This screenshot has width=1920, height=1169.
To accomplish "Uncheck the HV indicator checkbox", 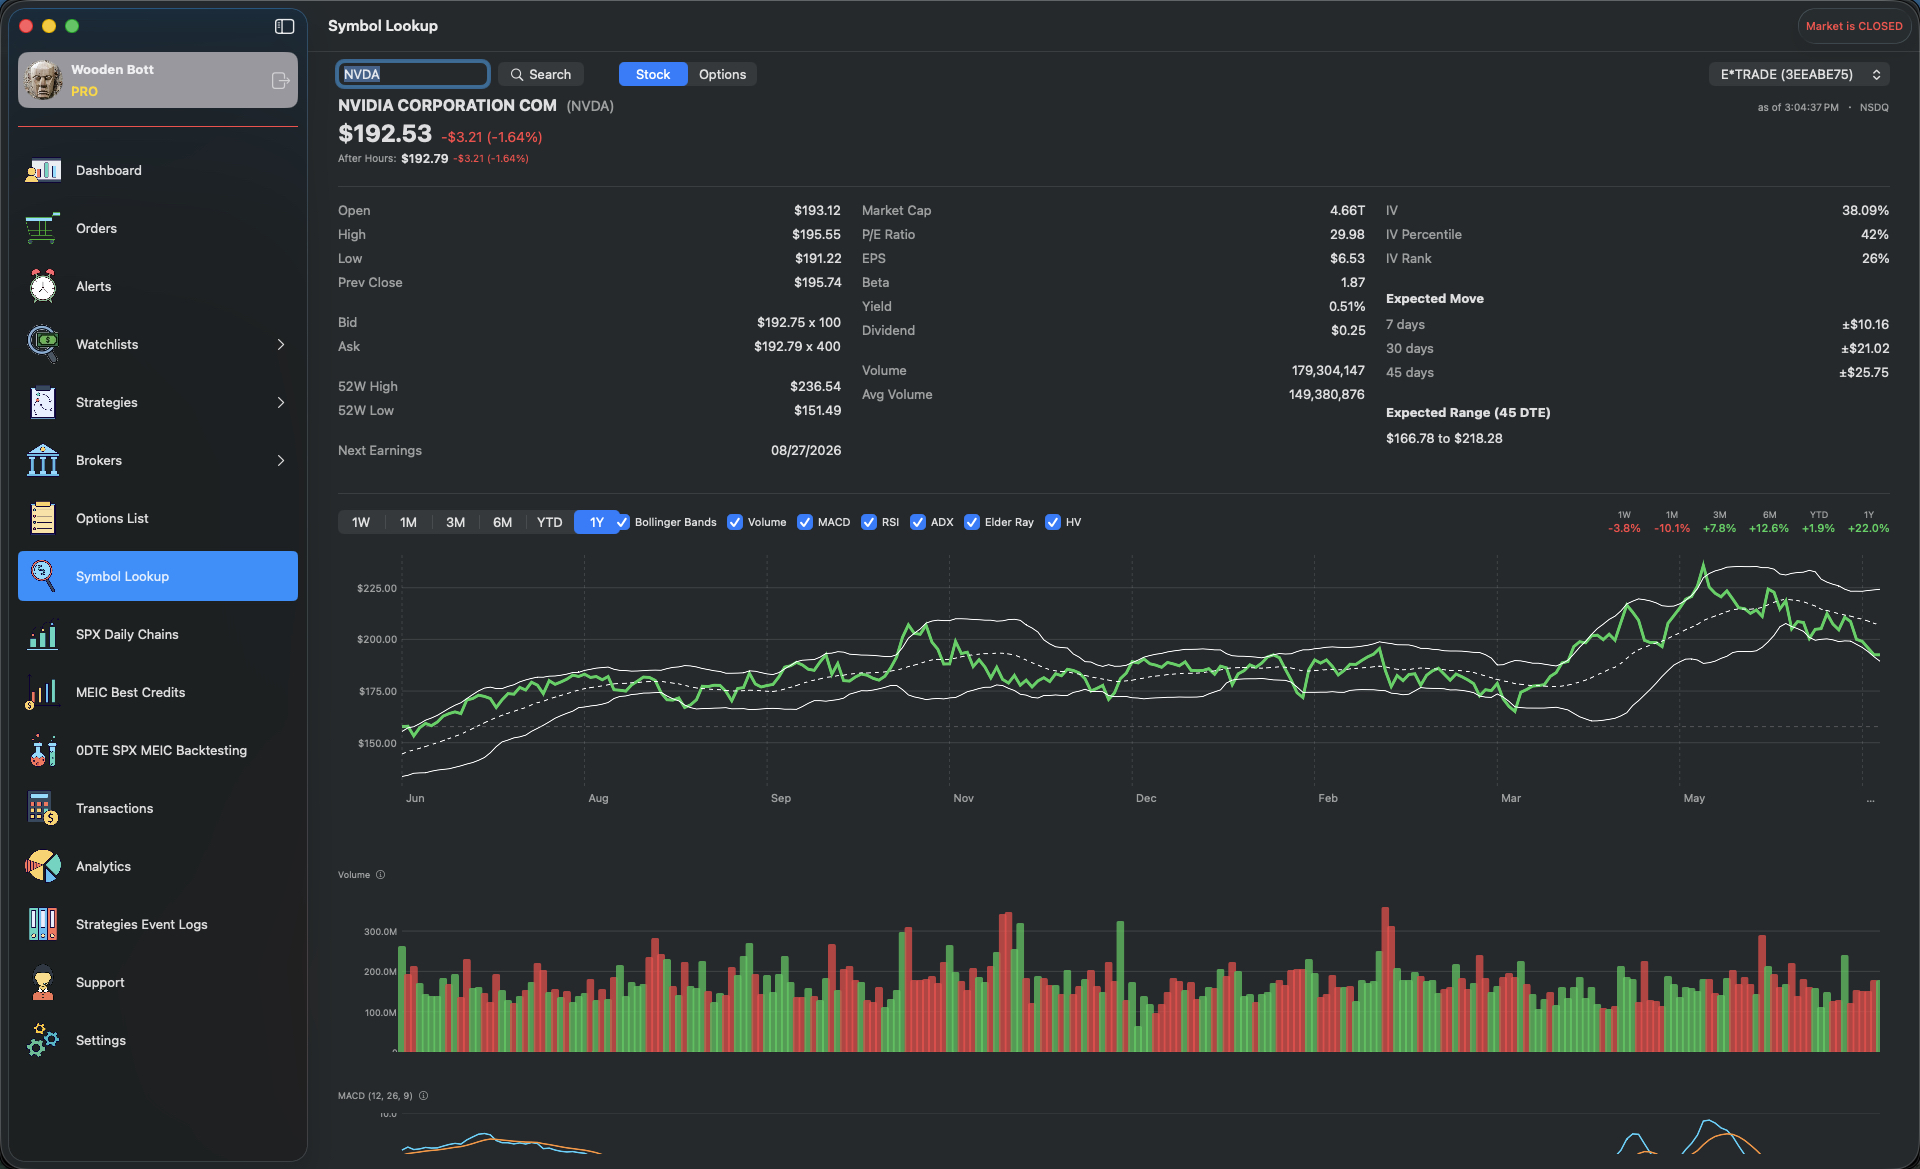I will coord(1053,522).
